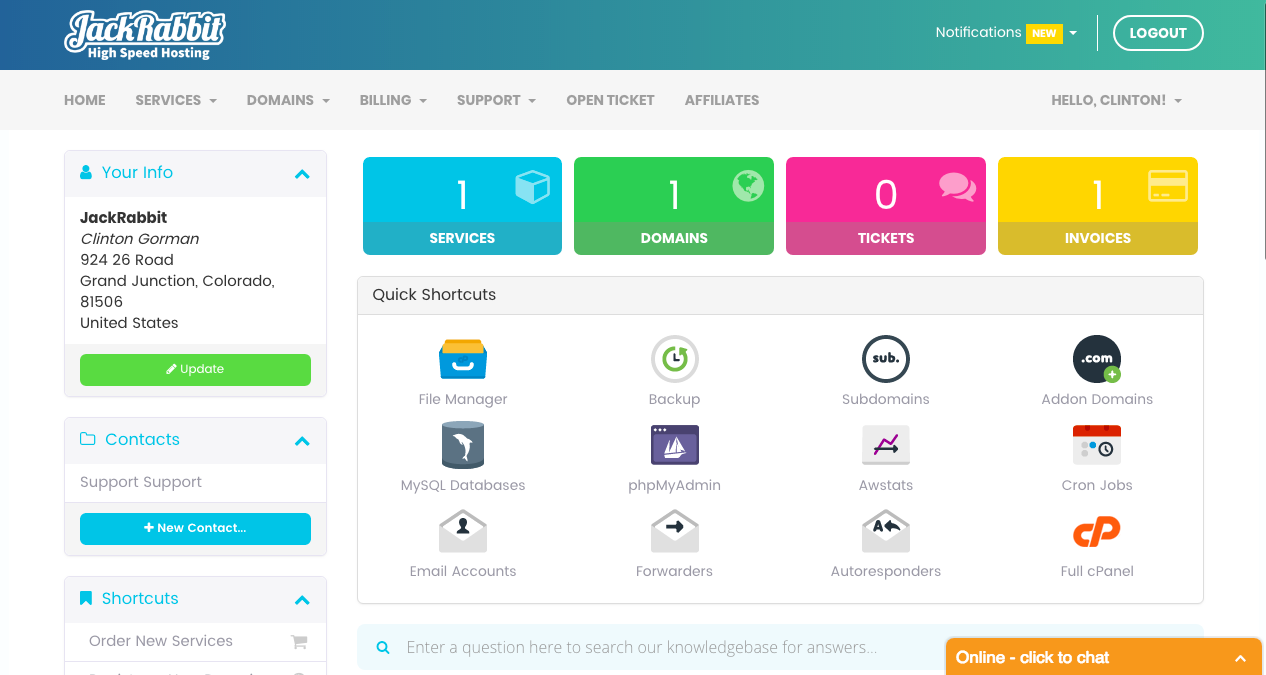Launch phpMyAdmin from its sailboat icon
Screen dimensions: 1266x675
click(x=674, y=445)
